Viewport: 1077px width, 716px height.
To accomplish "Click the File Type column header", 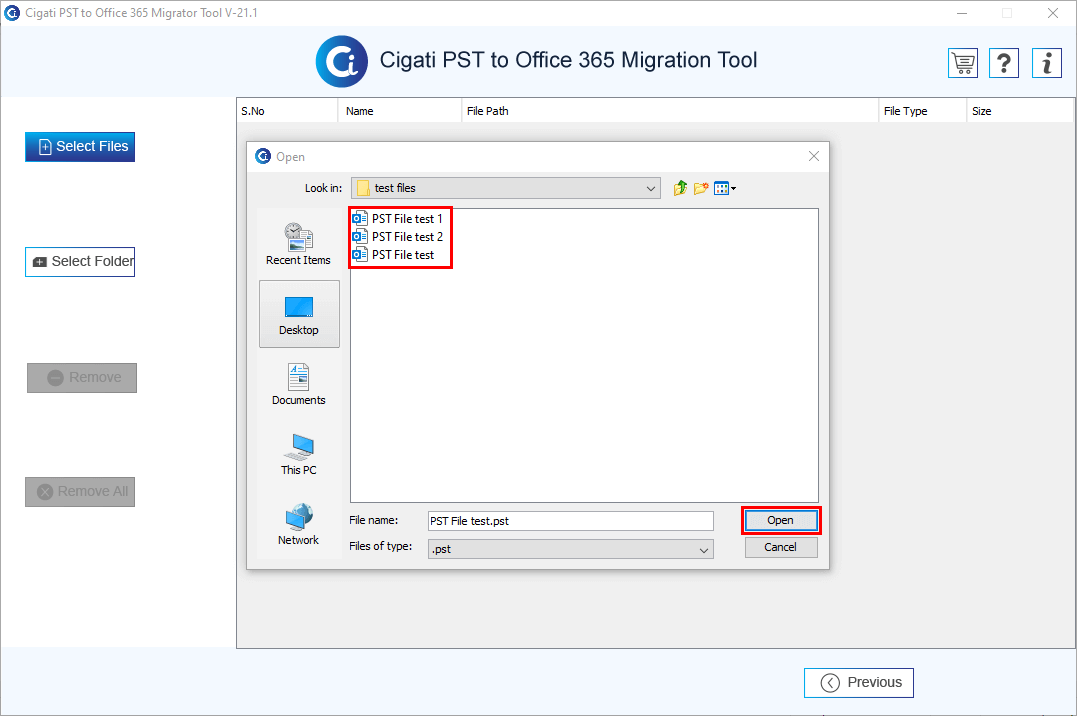I will (922, 111).
